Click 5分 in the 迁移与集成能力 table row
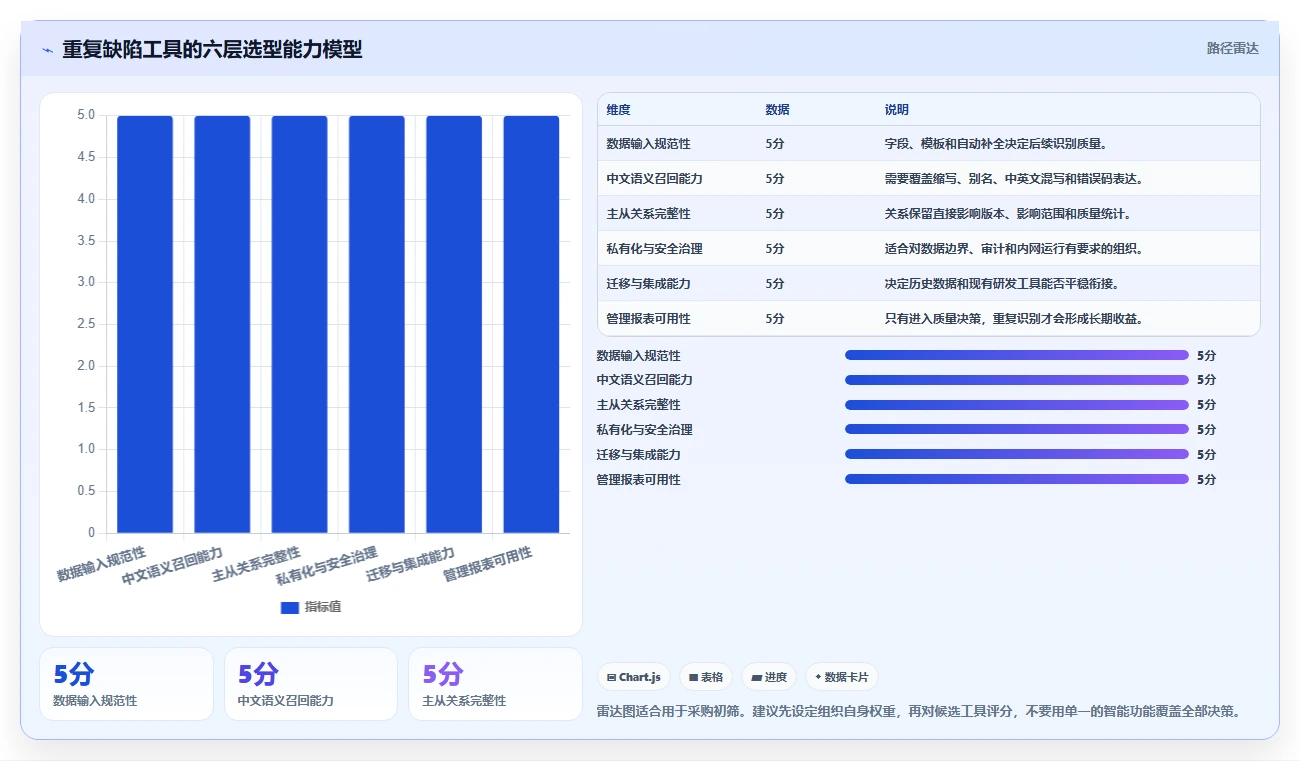Image resolution: width=1300 pixels, height=761 pixels. 775,284
